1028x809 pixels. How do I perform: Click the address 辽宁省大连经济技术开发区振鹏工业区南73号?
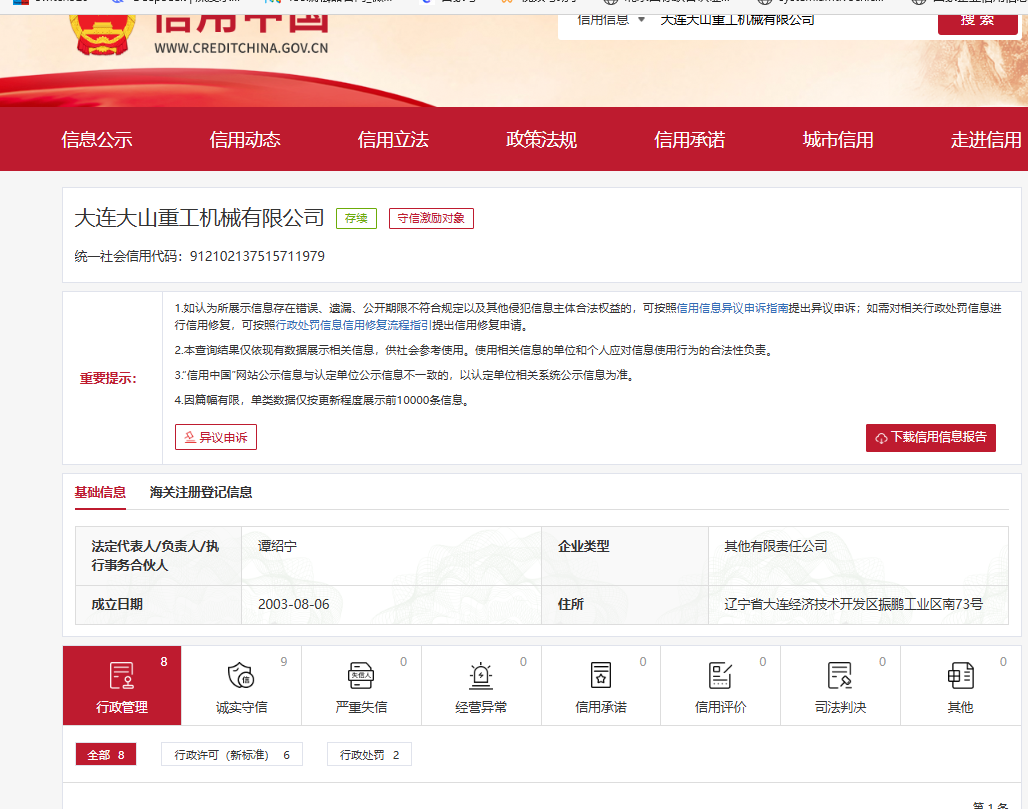854,604
